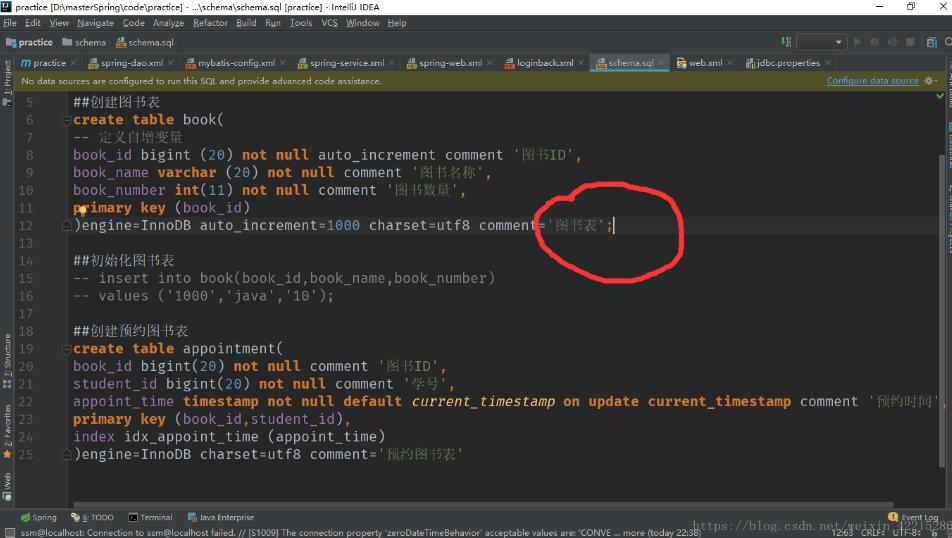Open the Refactor menu
The image size is (952, 538).
click(x=210, y=22)
